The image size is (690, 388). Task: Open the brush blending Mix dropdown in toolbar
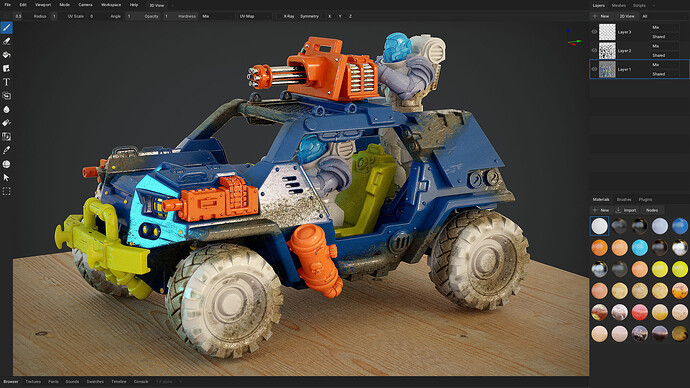[217, 16]
